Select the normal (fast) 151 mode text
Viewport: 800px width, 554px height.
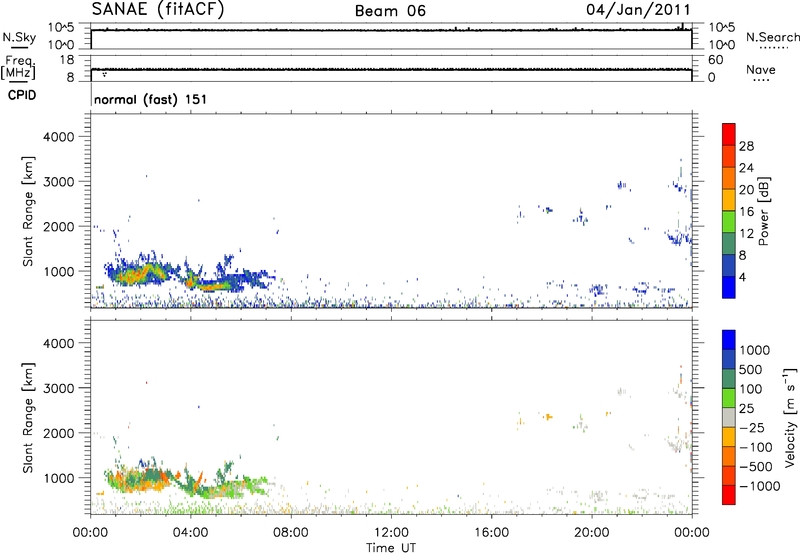[x=151, y=99]
